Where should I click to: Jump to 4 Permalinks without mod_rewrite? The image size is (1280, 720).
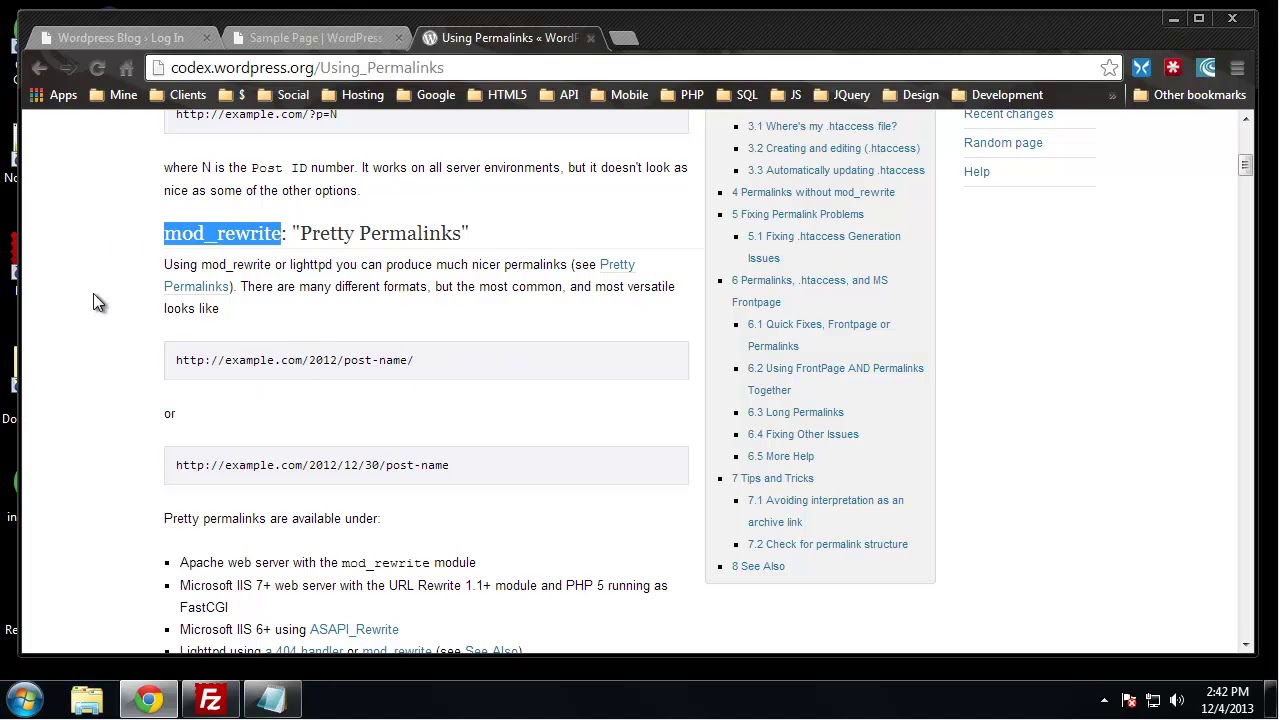click(x=813, y=193)
